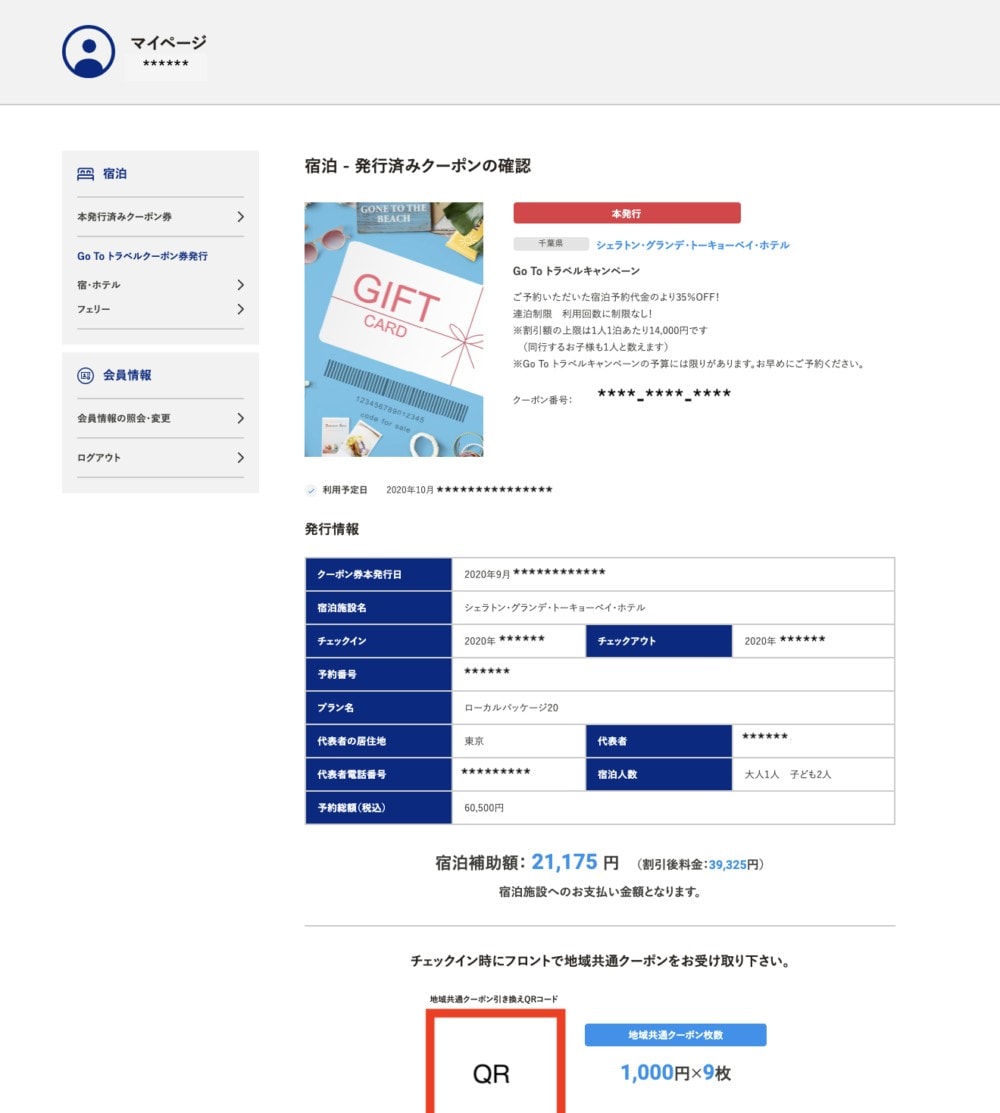Expand the 本発行済みクーポン券 chevron
This screenshot has width=1000, height=1113.
coord(240,216)
